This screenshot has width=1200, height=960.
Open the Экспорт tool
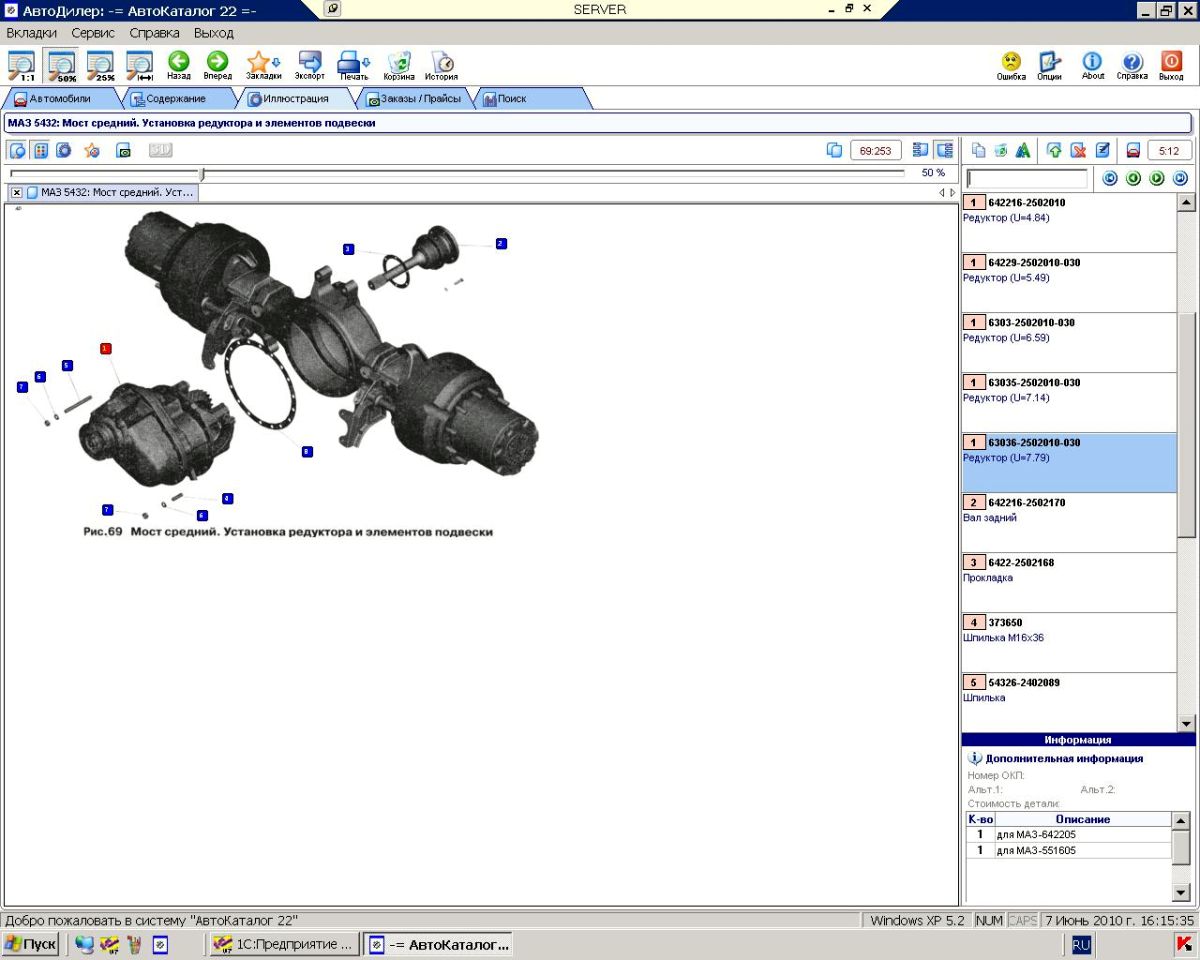point(310,66)
